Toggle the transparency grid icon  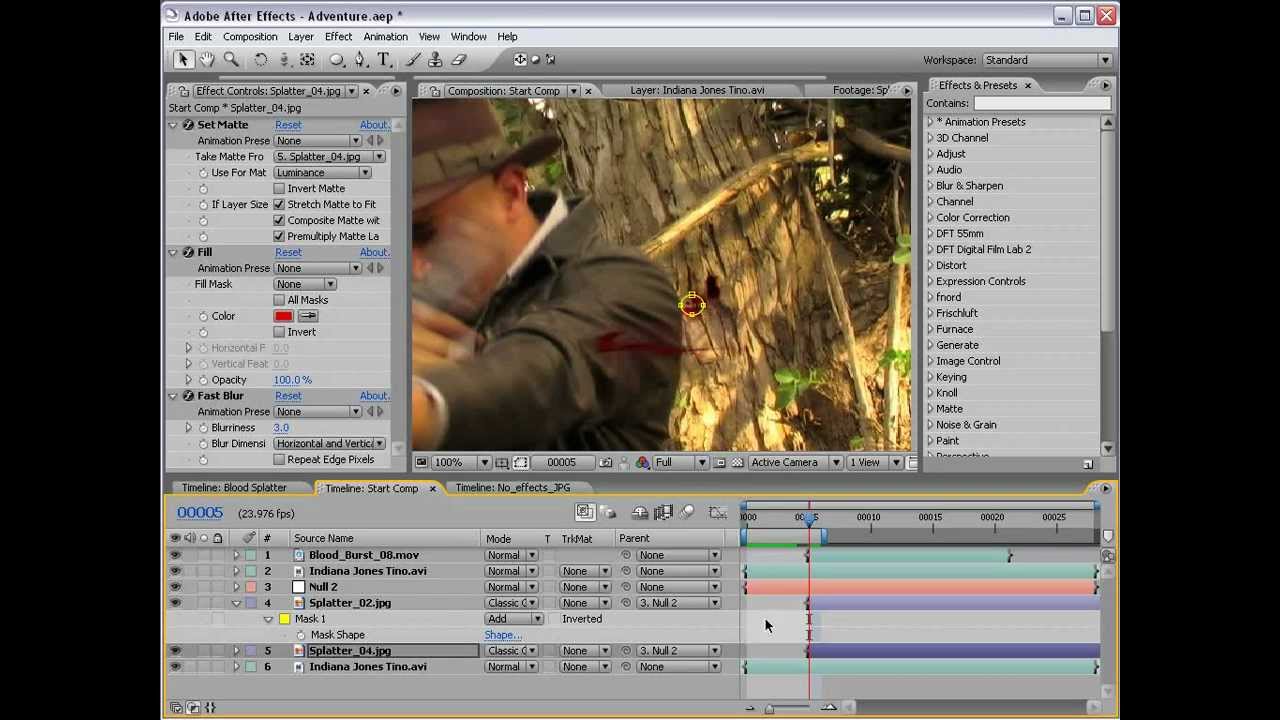737,463
